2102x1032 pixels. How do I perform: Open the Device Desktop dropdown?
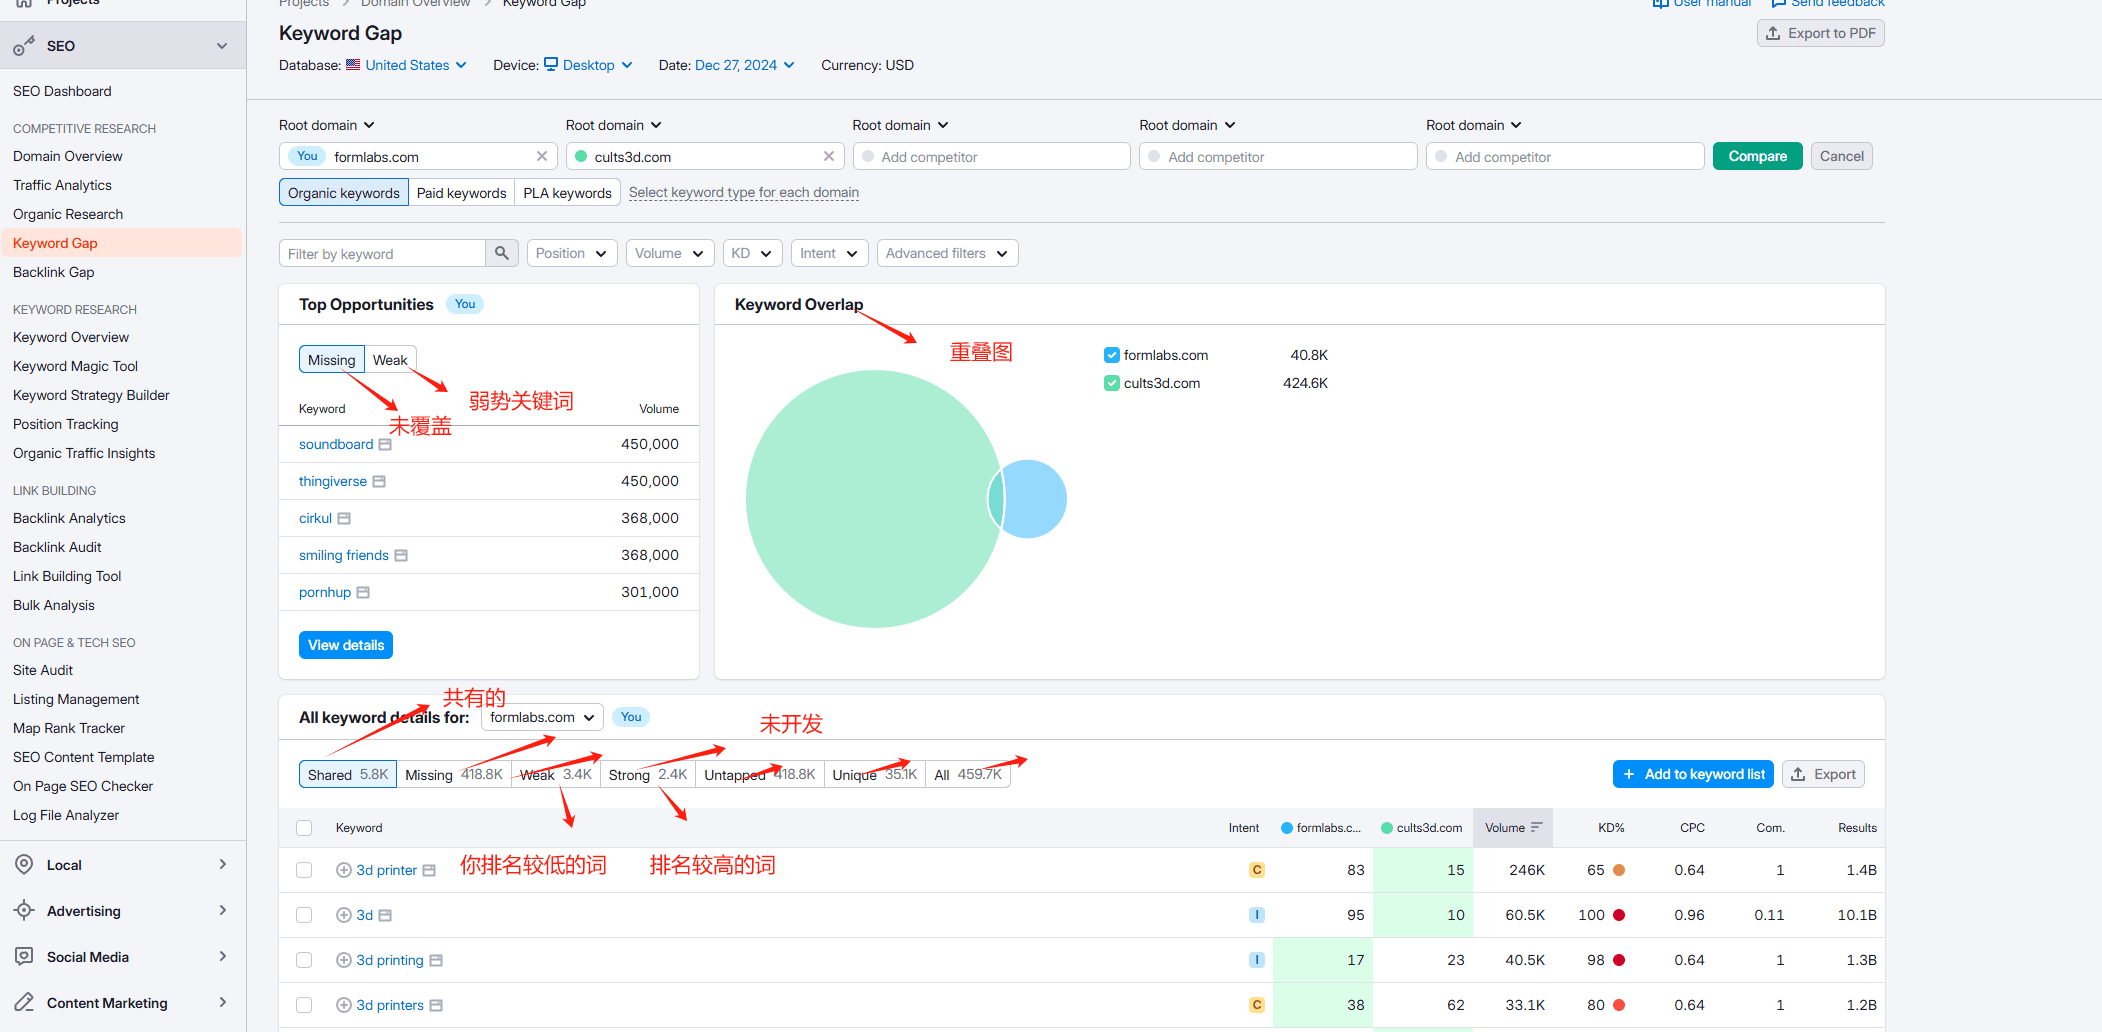click(588, 65)
